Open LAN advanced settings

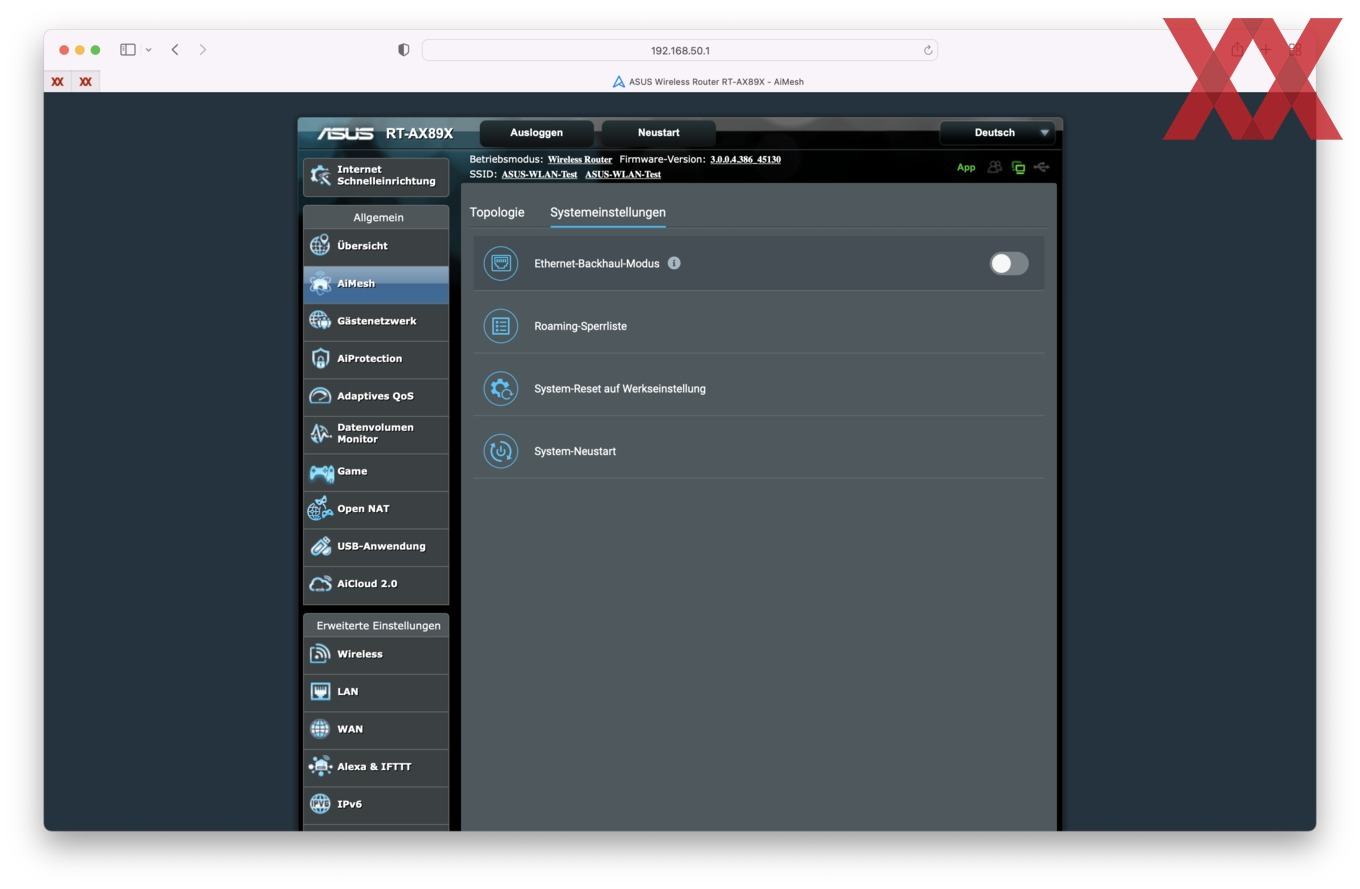[x=376, y=692]
